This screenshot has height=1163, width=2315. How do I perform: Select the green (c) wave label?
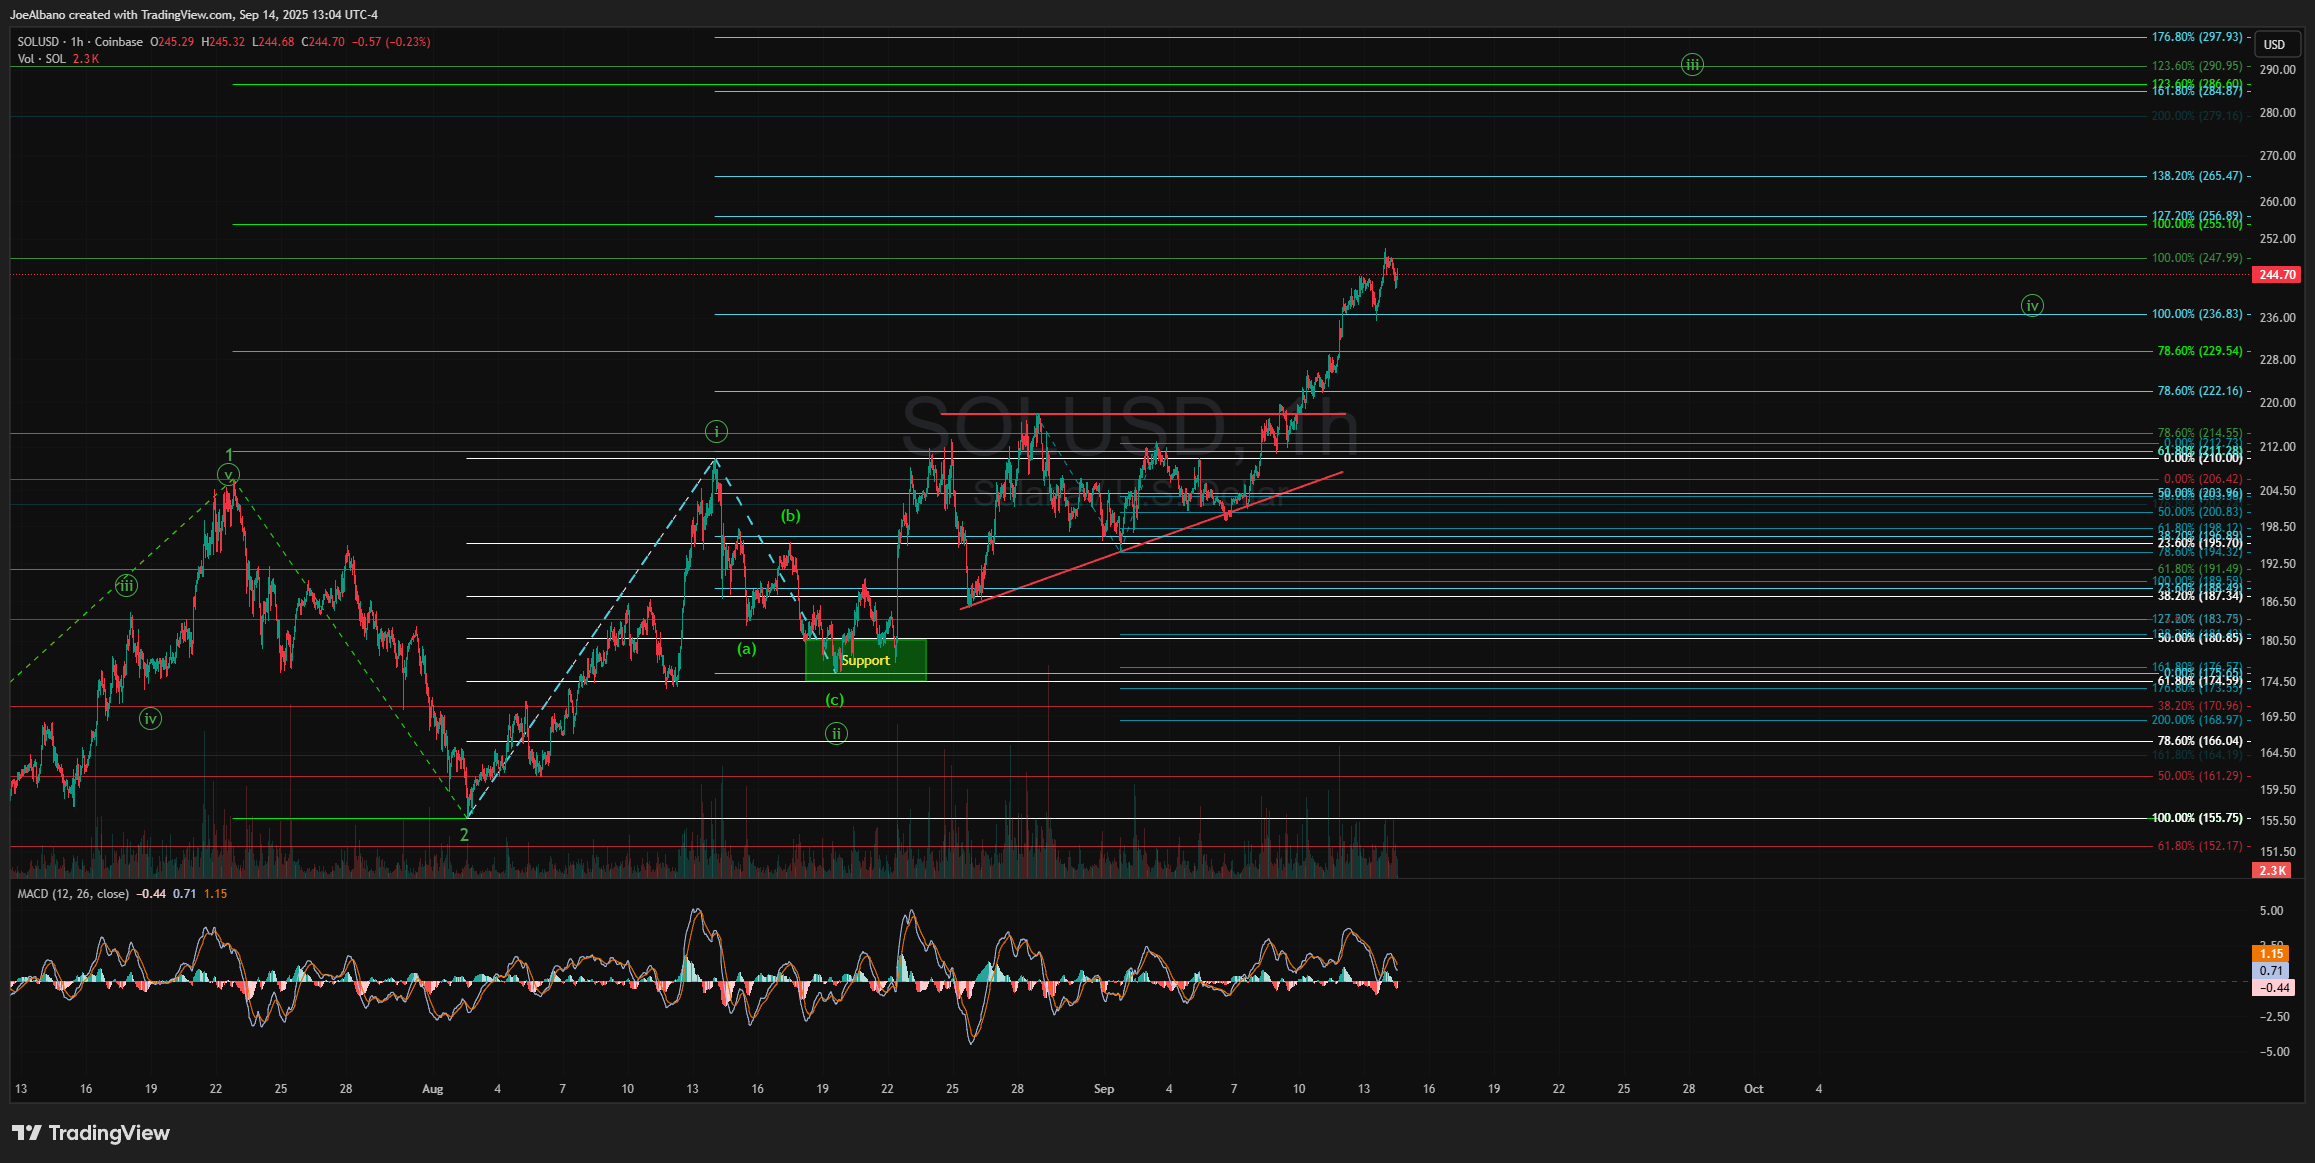pos(834,700)
